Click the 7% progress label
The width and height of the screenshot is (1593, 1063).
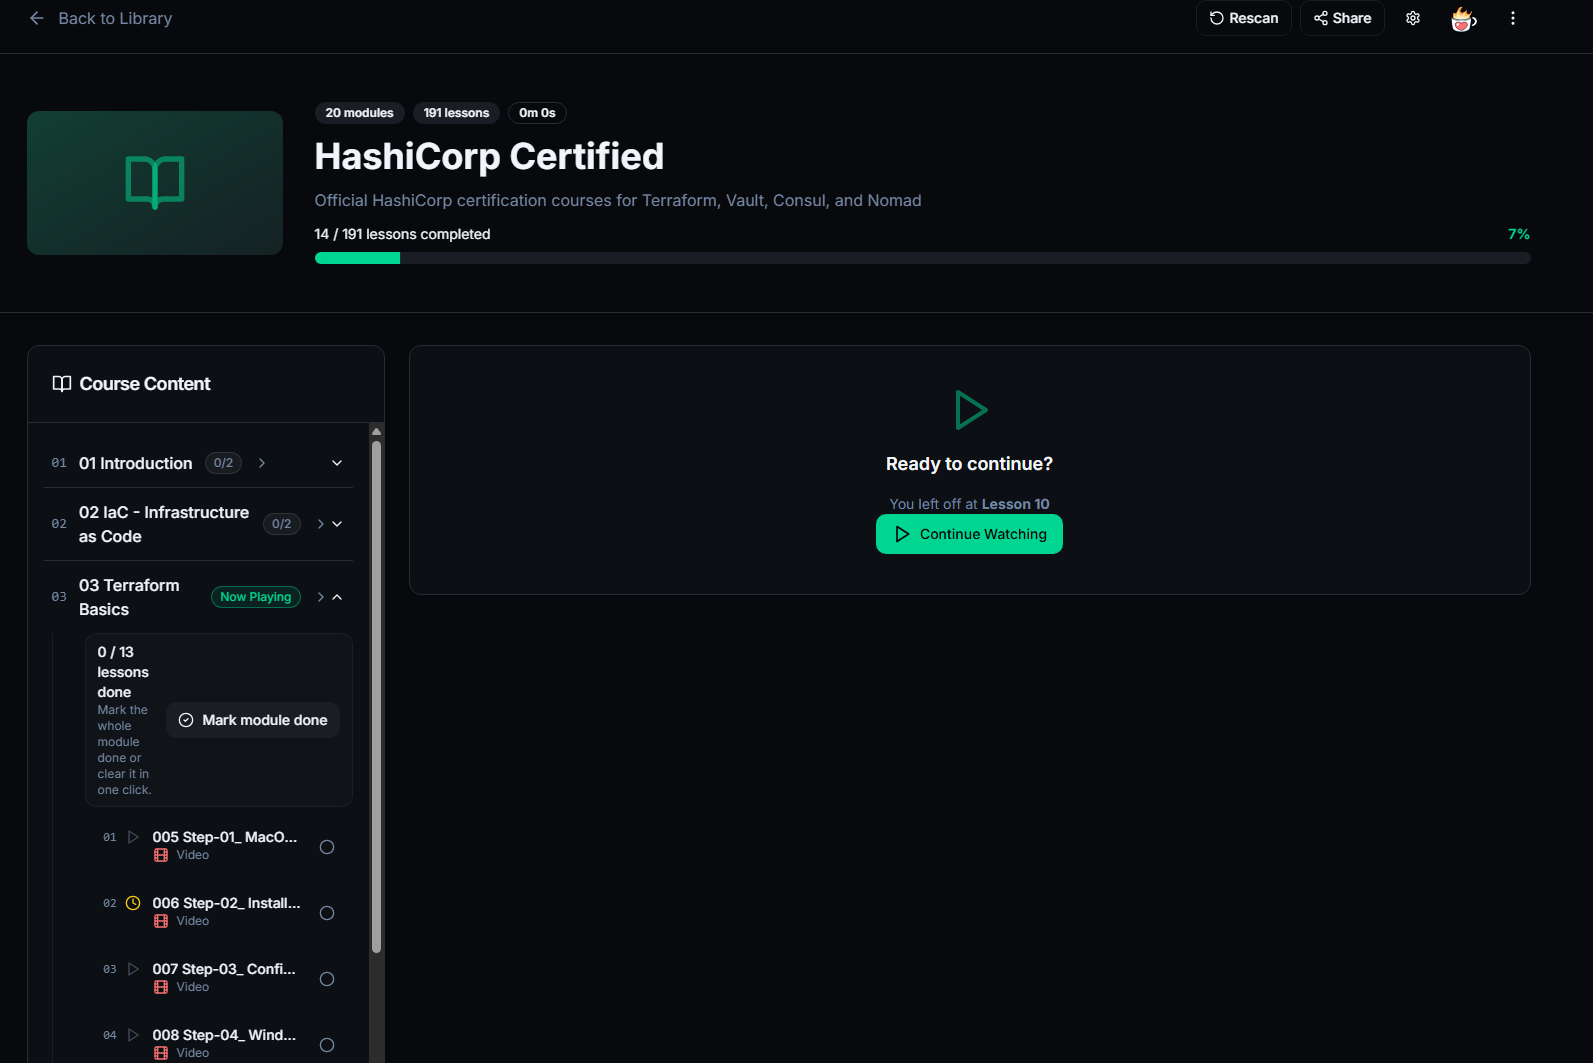(x=1518, y=234)
